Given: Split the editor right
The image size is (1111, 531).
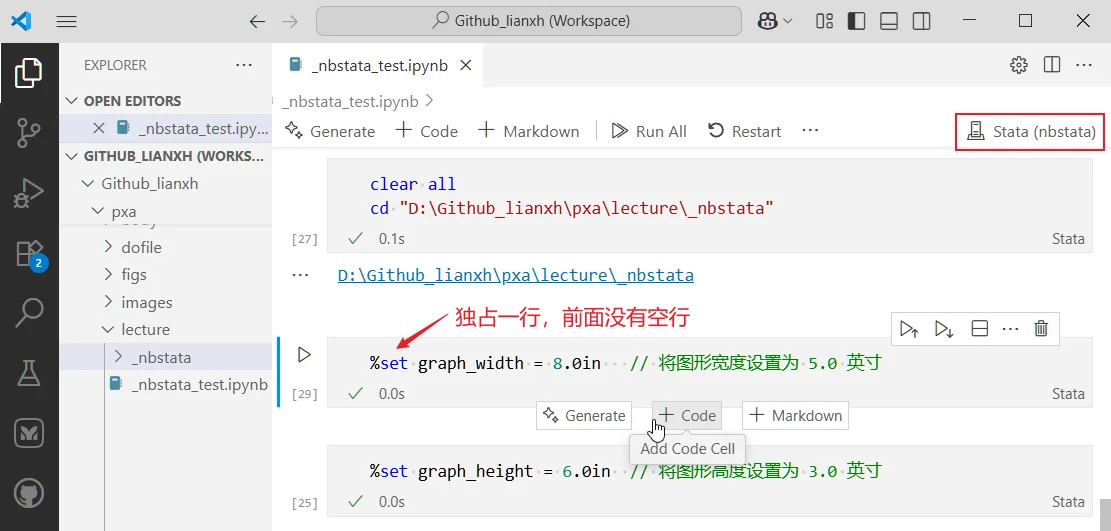Looking at the screenshot, I should [x=1052, y=65].
